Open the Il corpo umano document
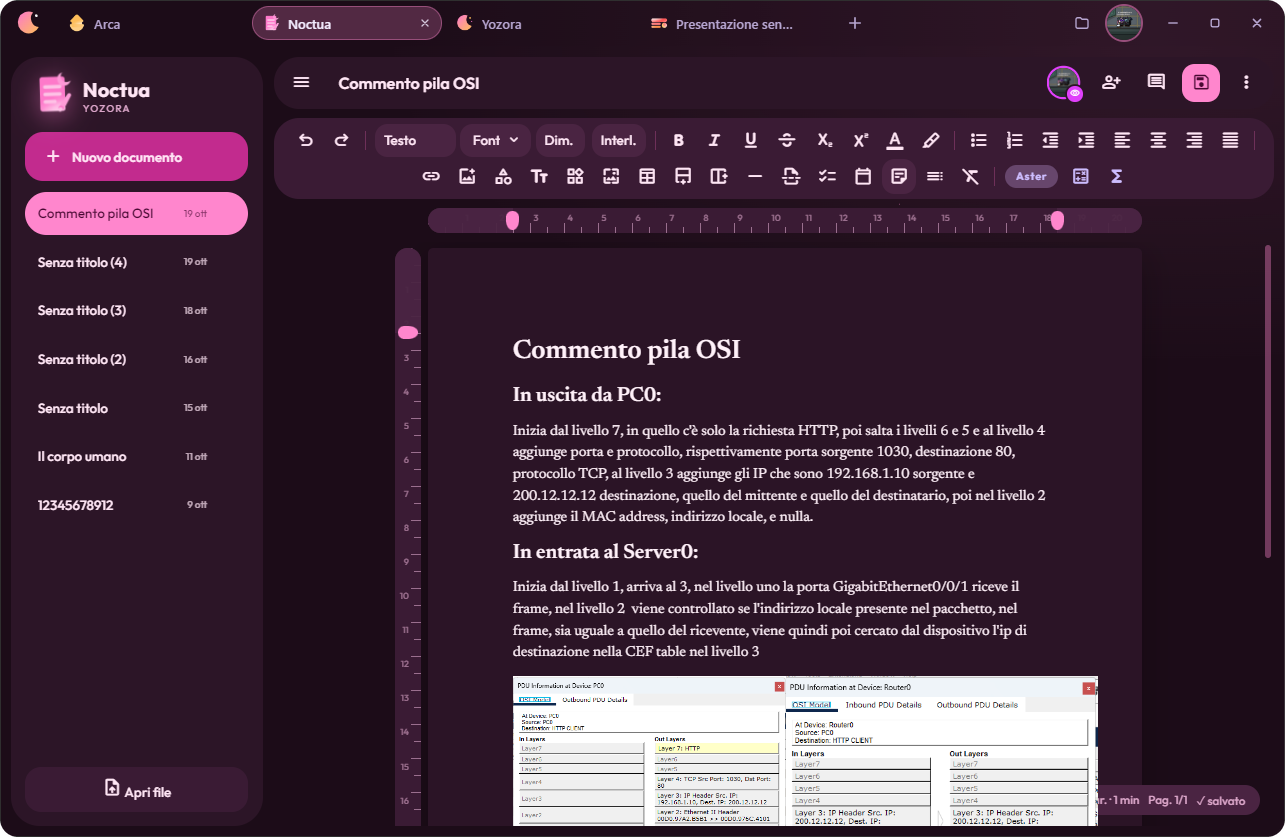This screenshot has height=837, width=1285. click(136, 457)
